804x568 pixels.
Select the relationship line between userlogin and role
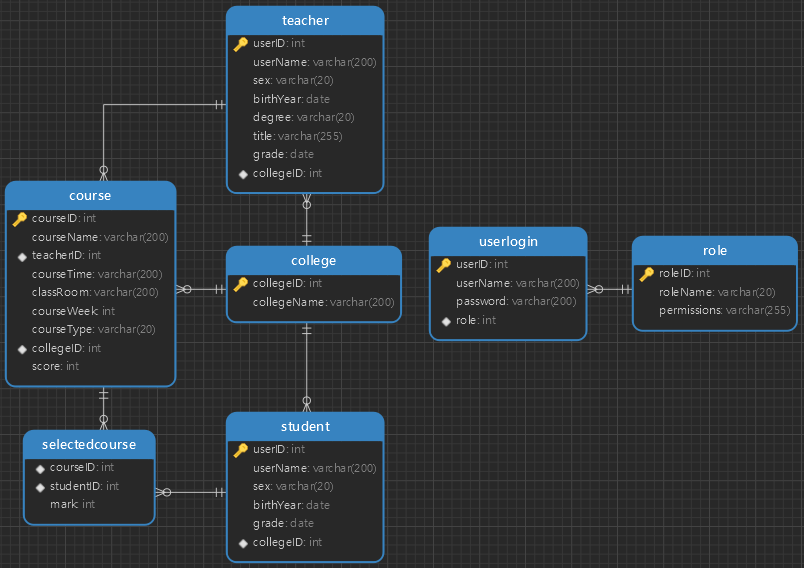(x=610, y=289)
